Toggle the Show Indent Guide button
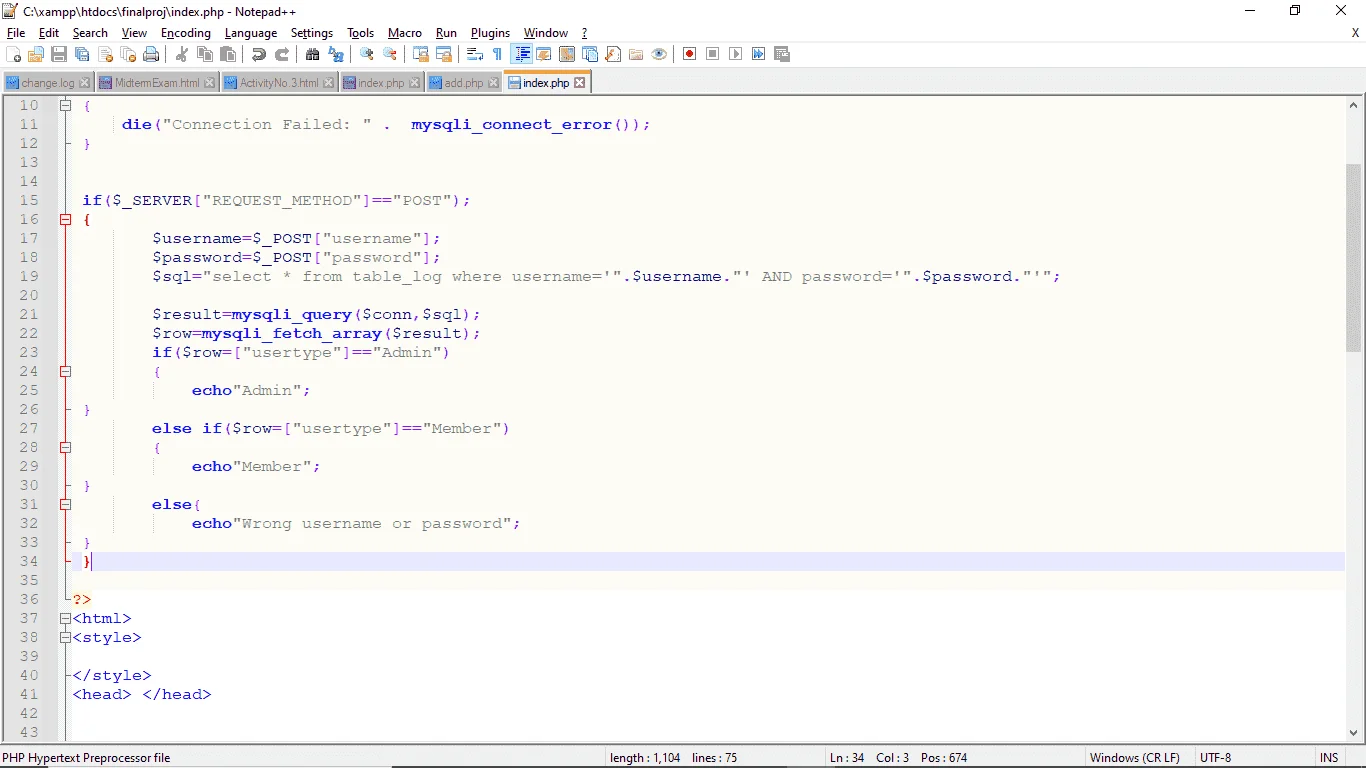1366x768 pixels. point(522,54)
